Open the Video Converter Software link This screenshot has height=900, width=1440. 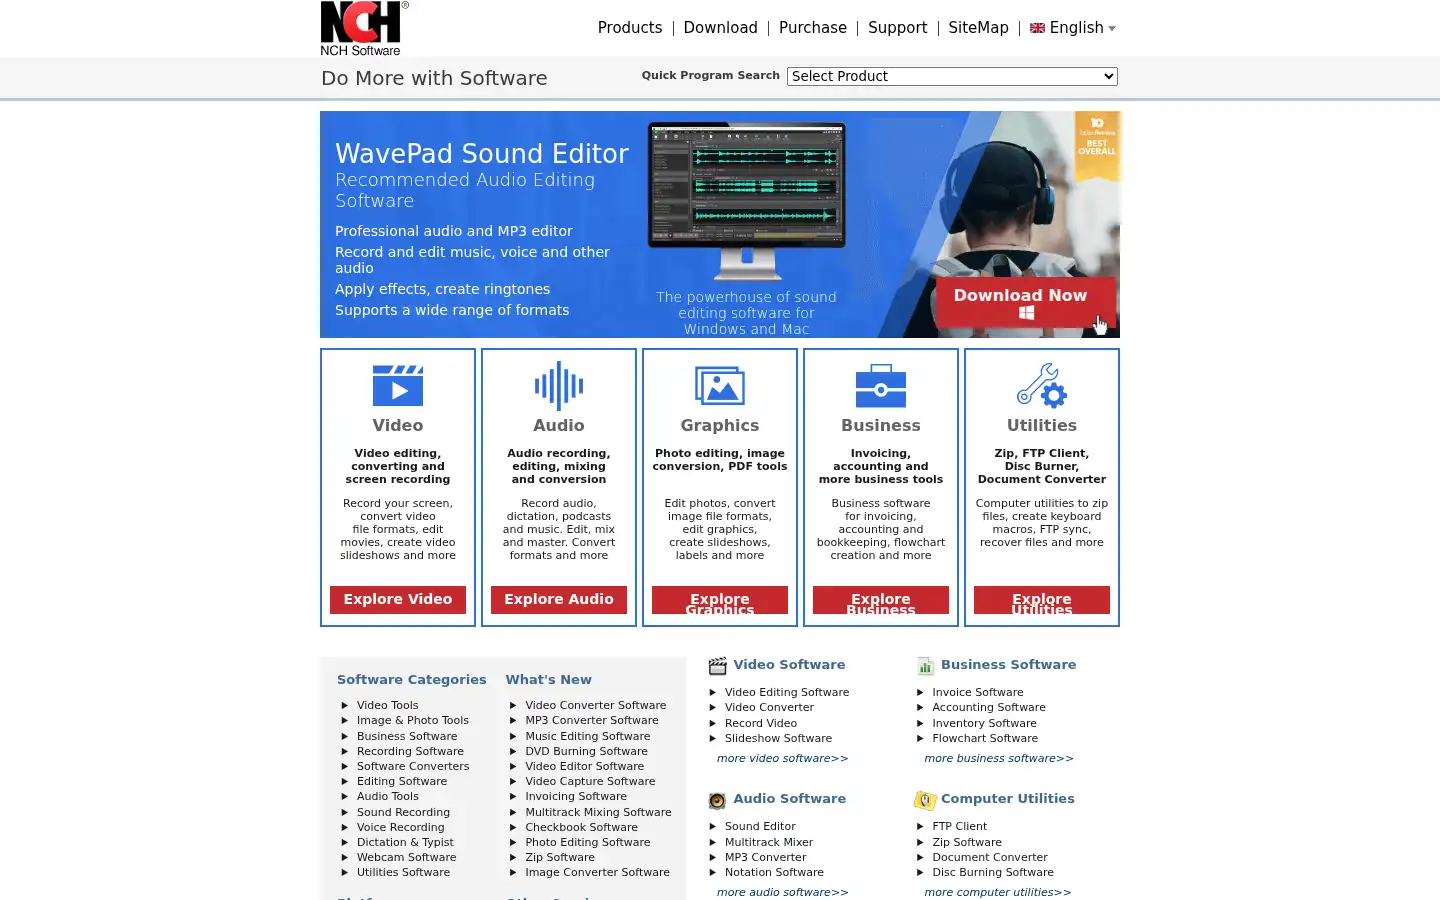(596, 706)
